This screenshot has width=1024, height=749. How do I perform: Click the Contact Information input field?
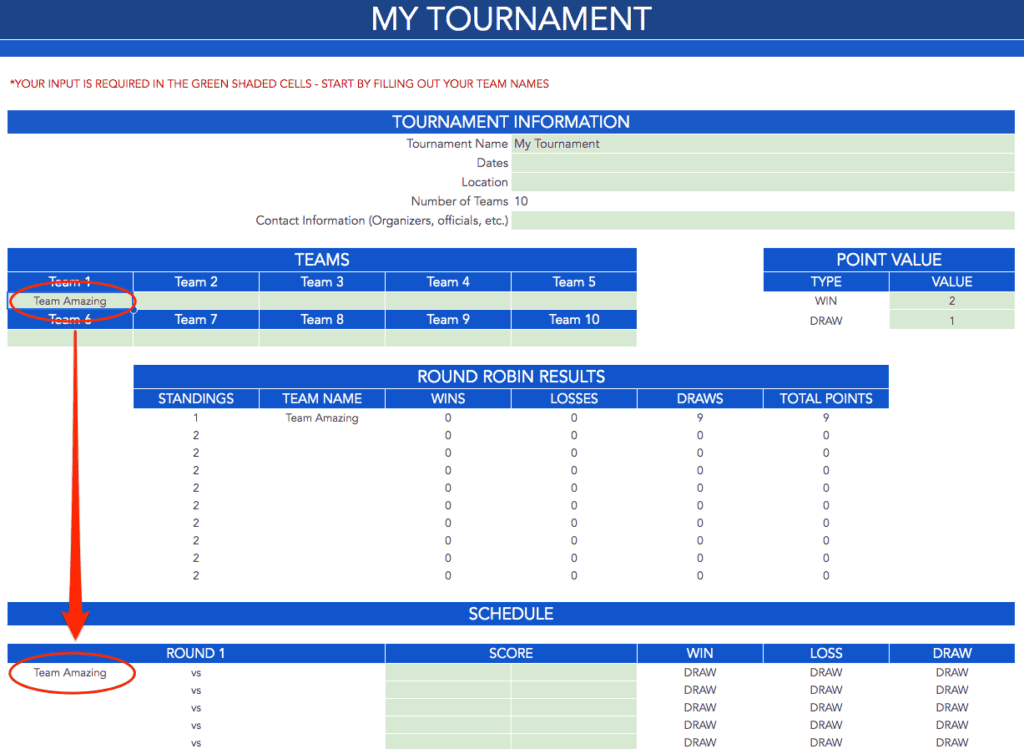click(x=760, y=220)
